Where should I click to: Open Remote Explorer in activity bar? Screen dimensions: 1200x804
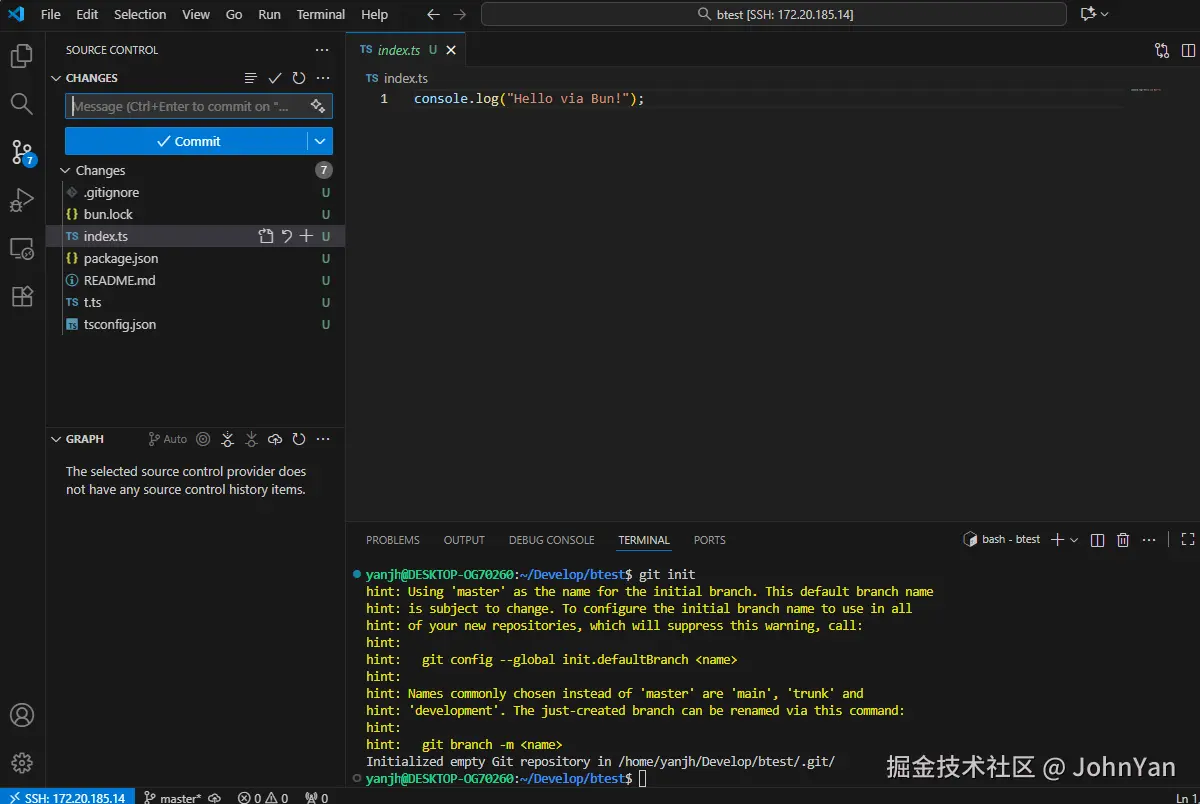pos(21,249)
